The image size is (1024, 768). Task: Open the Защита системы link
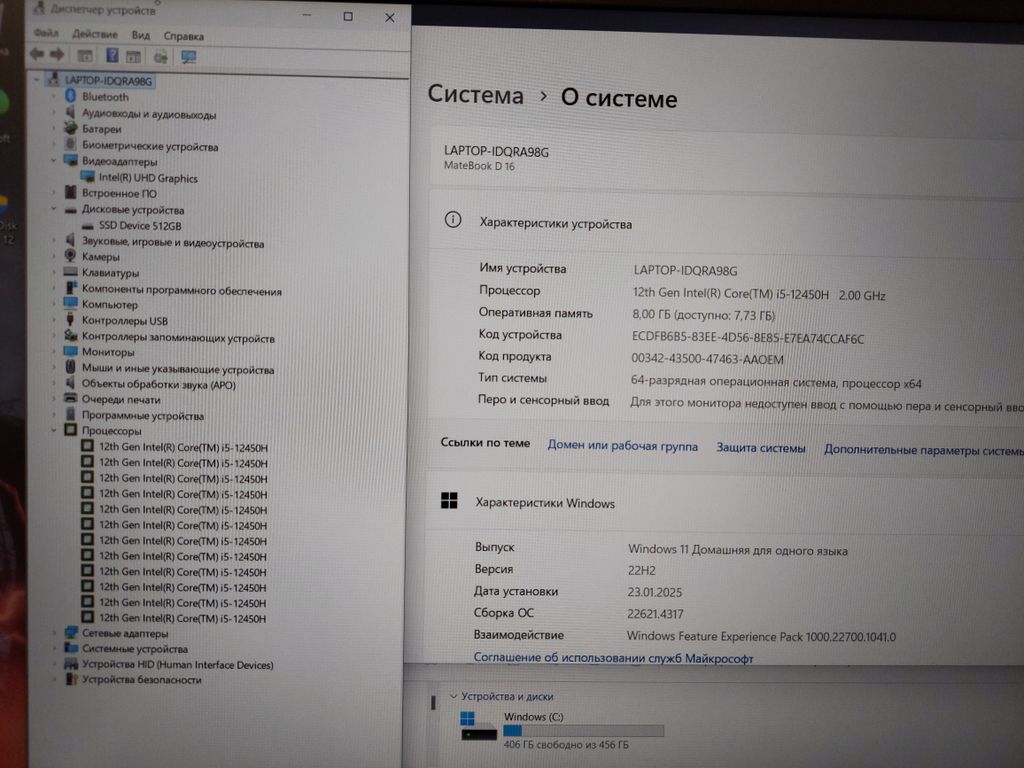(761, 449)
